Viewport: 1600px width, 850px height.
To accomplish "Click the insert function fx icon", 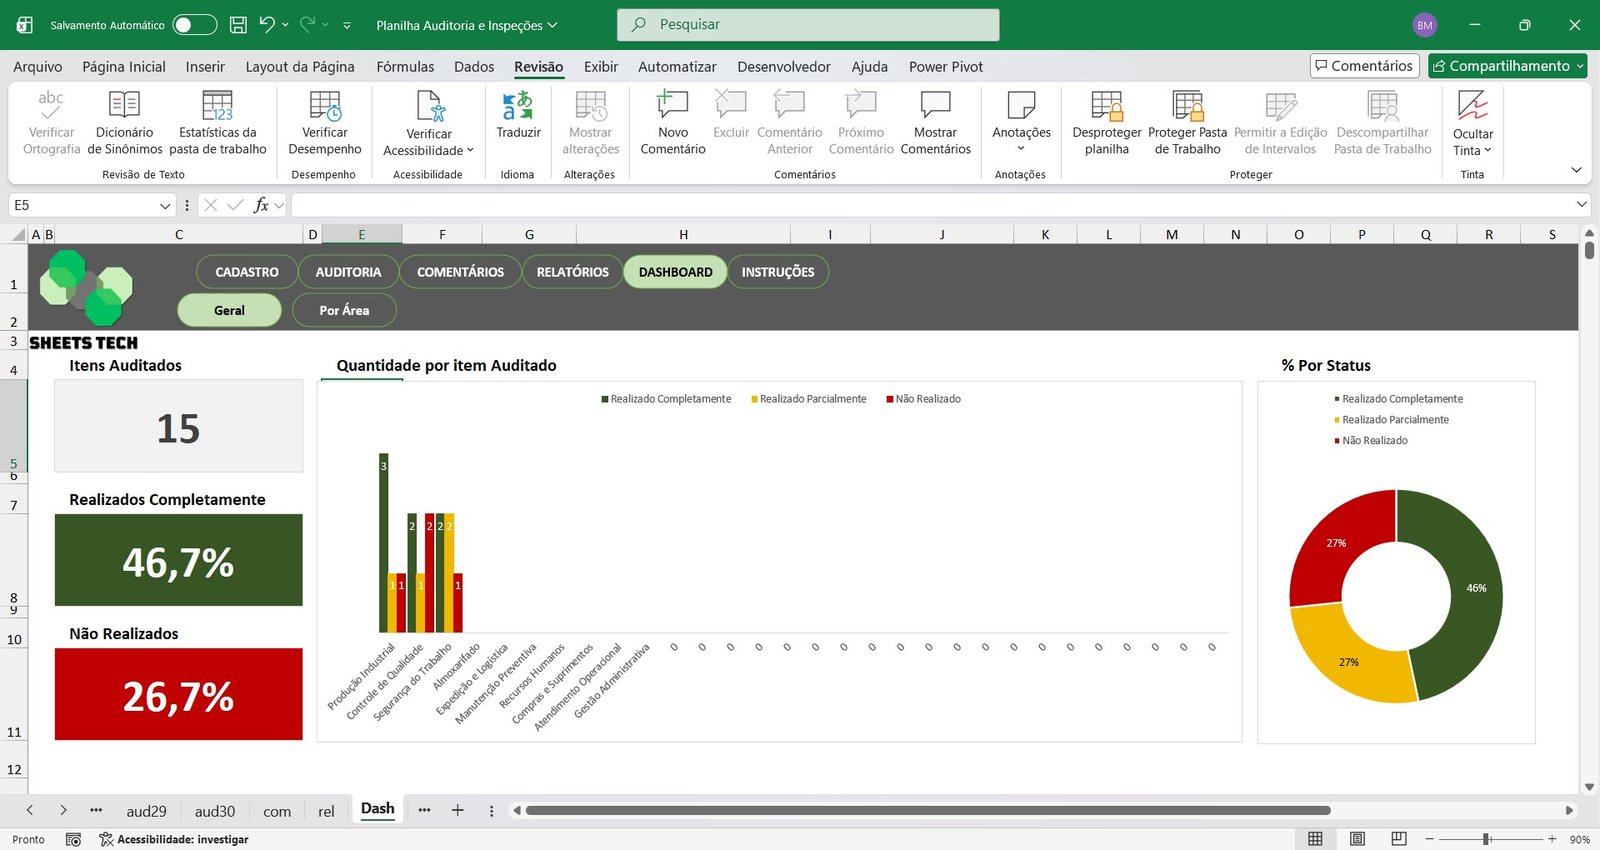I will [x=261, y=205].
